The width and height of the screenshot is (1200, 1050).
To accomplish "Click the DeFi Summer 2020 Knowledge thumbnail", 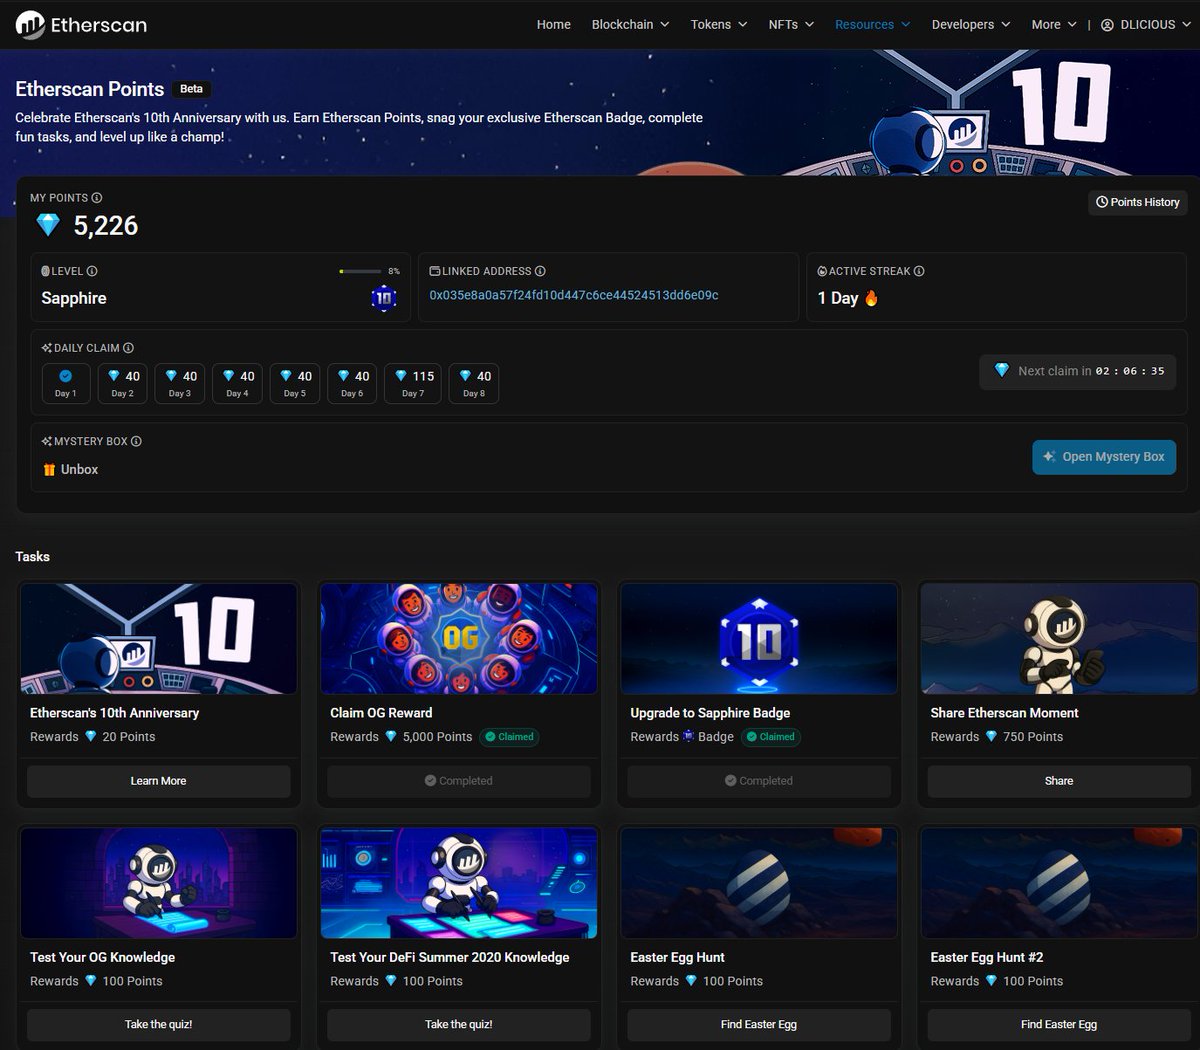I will click(459, 883).
